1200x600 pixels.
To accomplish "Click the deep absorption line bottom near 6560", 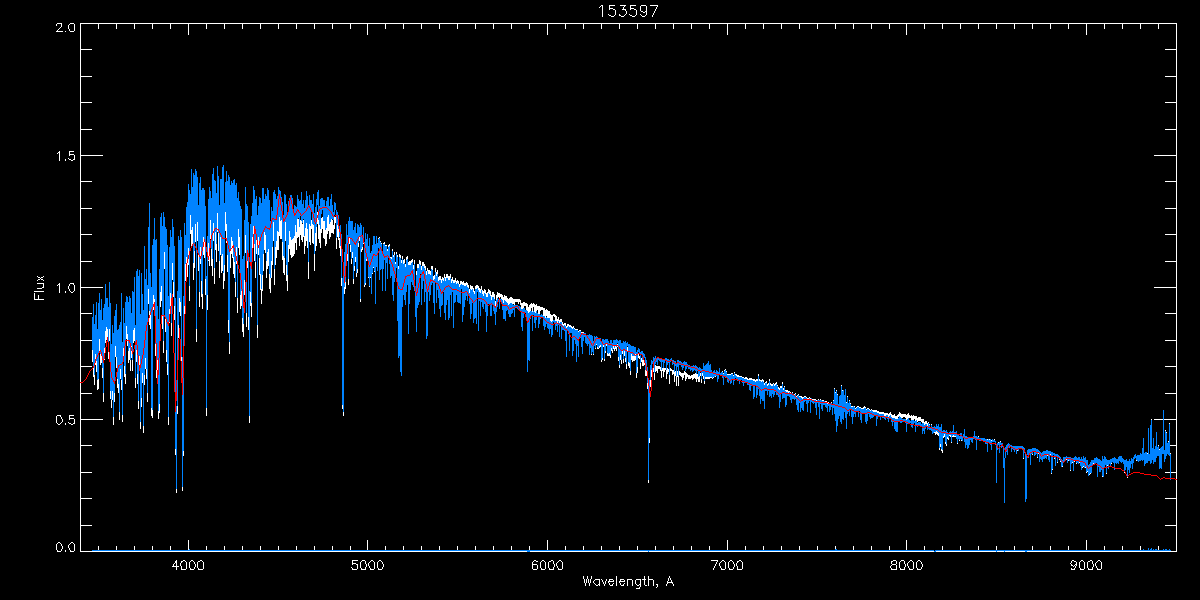I will point(648,480).
